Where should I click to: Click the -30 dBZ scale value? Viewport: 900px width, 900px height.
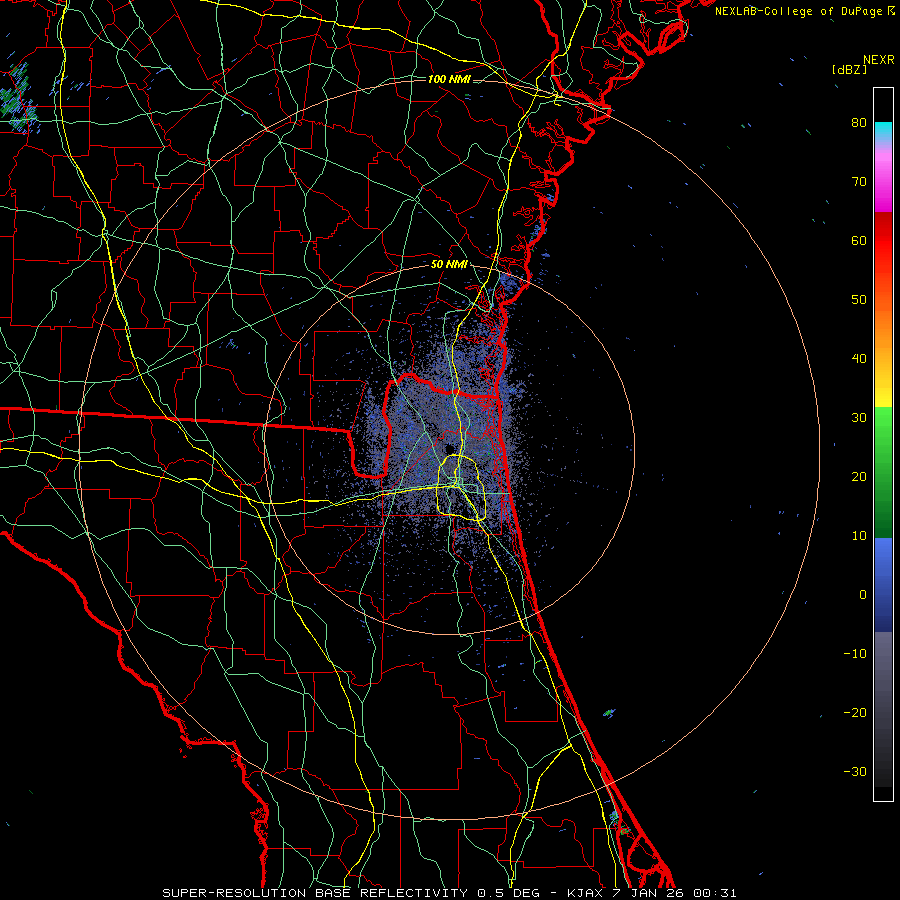(855, 772)
